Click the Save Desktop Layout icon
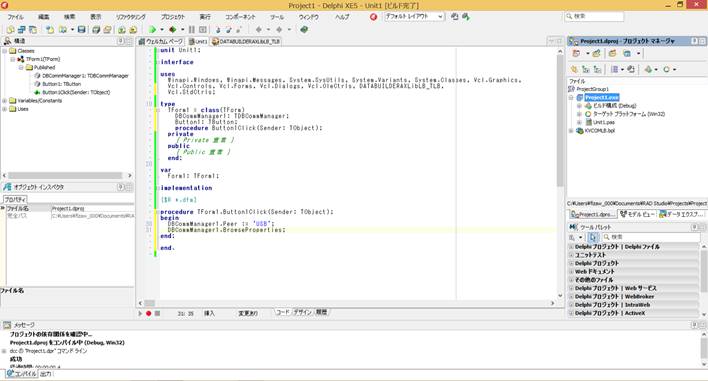 (455, 17)
